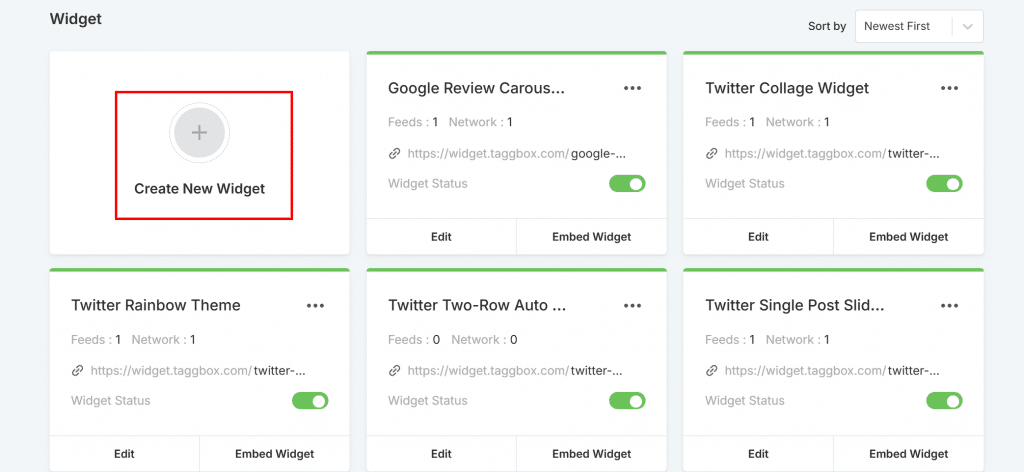The height and width of the screenshot is (472, 1024).
Task: Open three-dot menu for Twitter Collage Widget
Action: click(949, 88)
